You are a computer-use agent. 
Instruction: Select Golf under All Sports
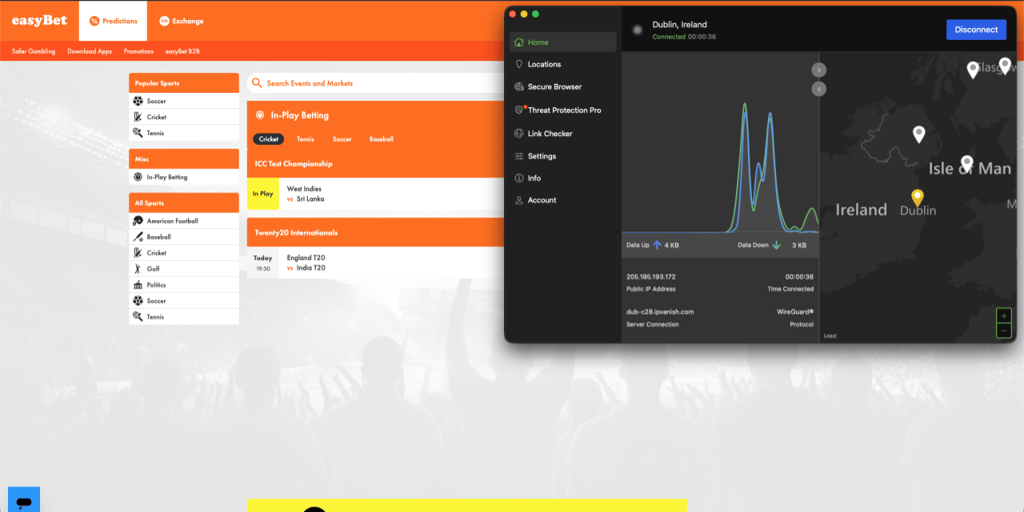(x=184, y=268)
